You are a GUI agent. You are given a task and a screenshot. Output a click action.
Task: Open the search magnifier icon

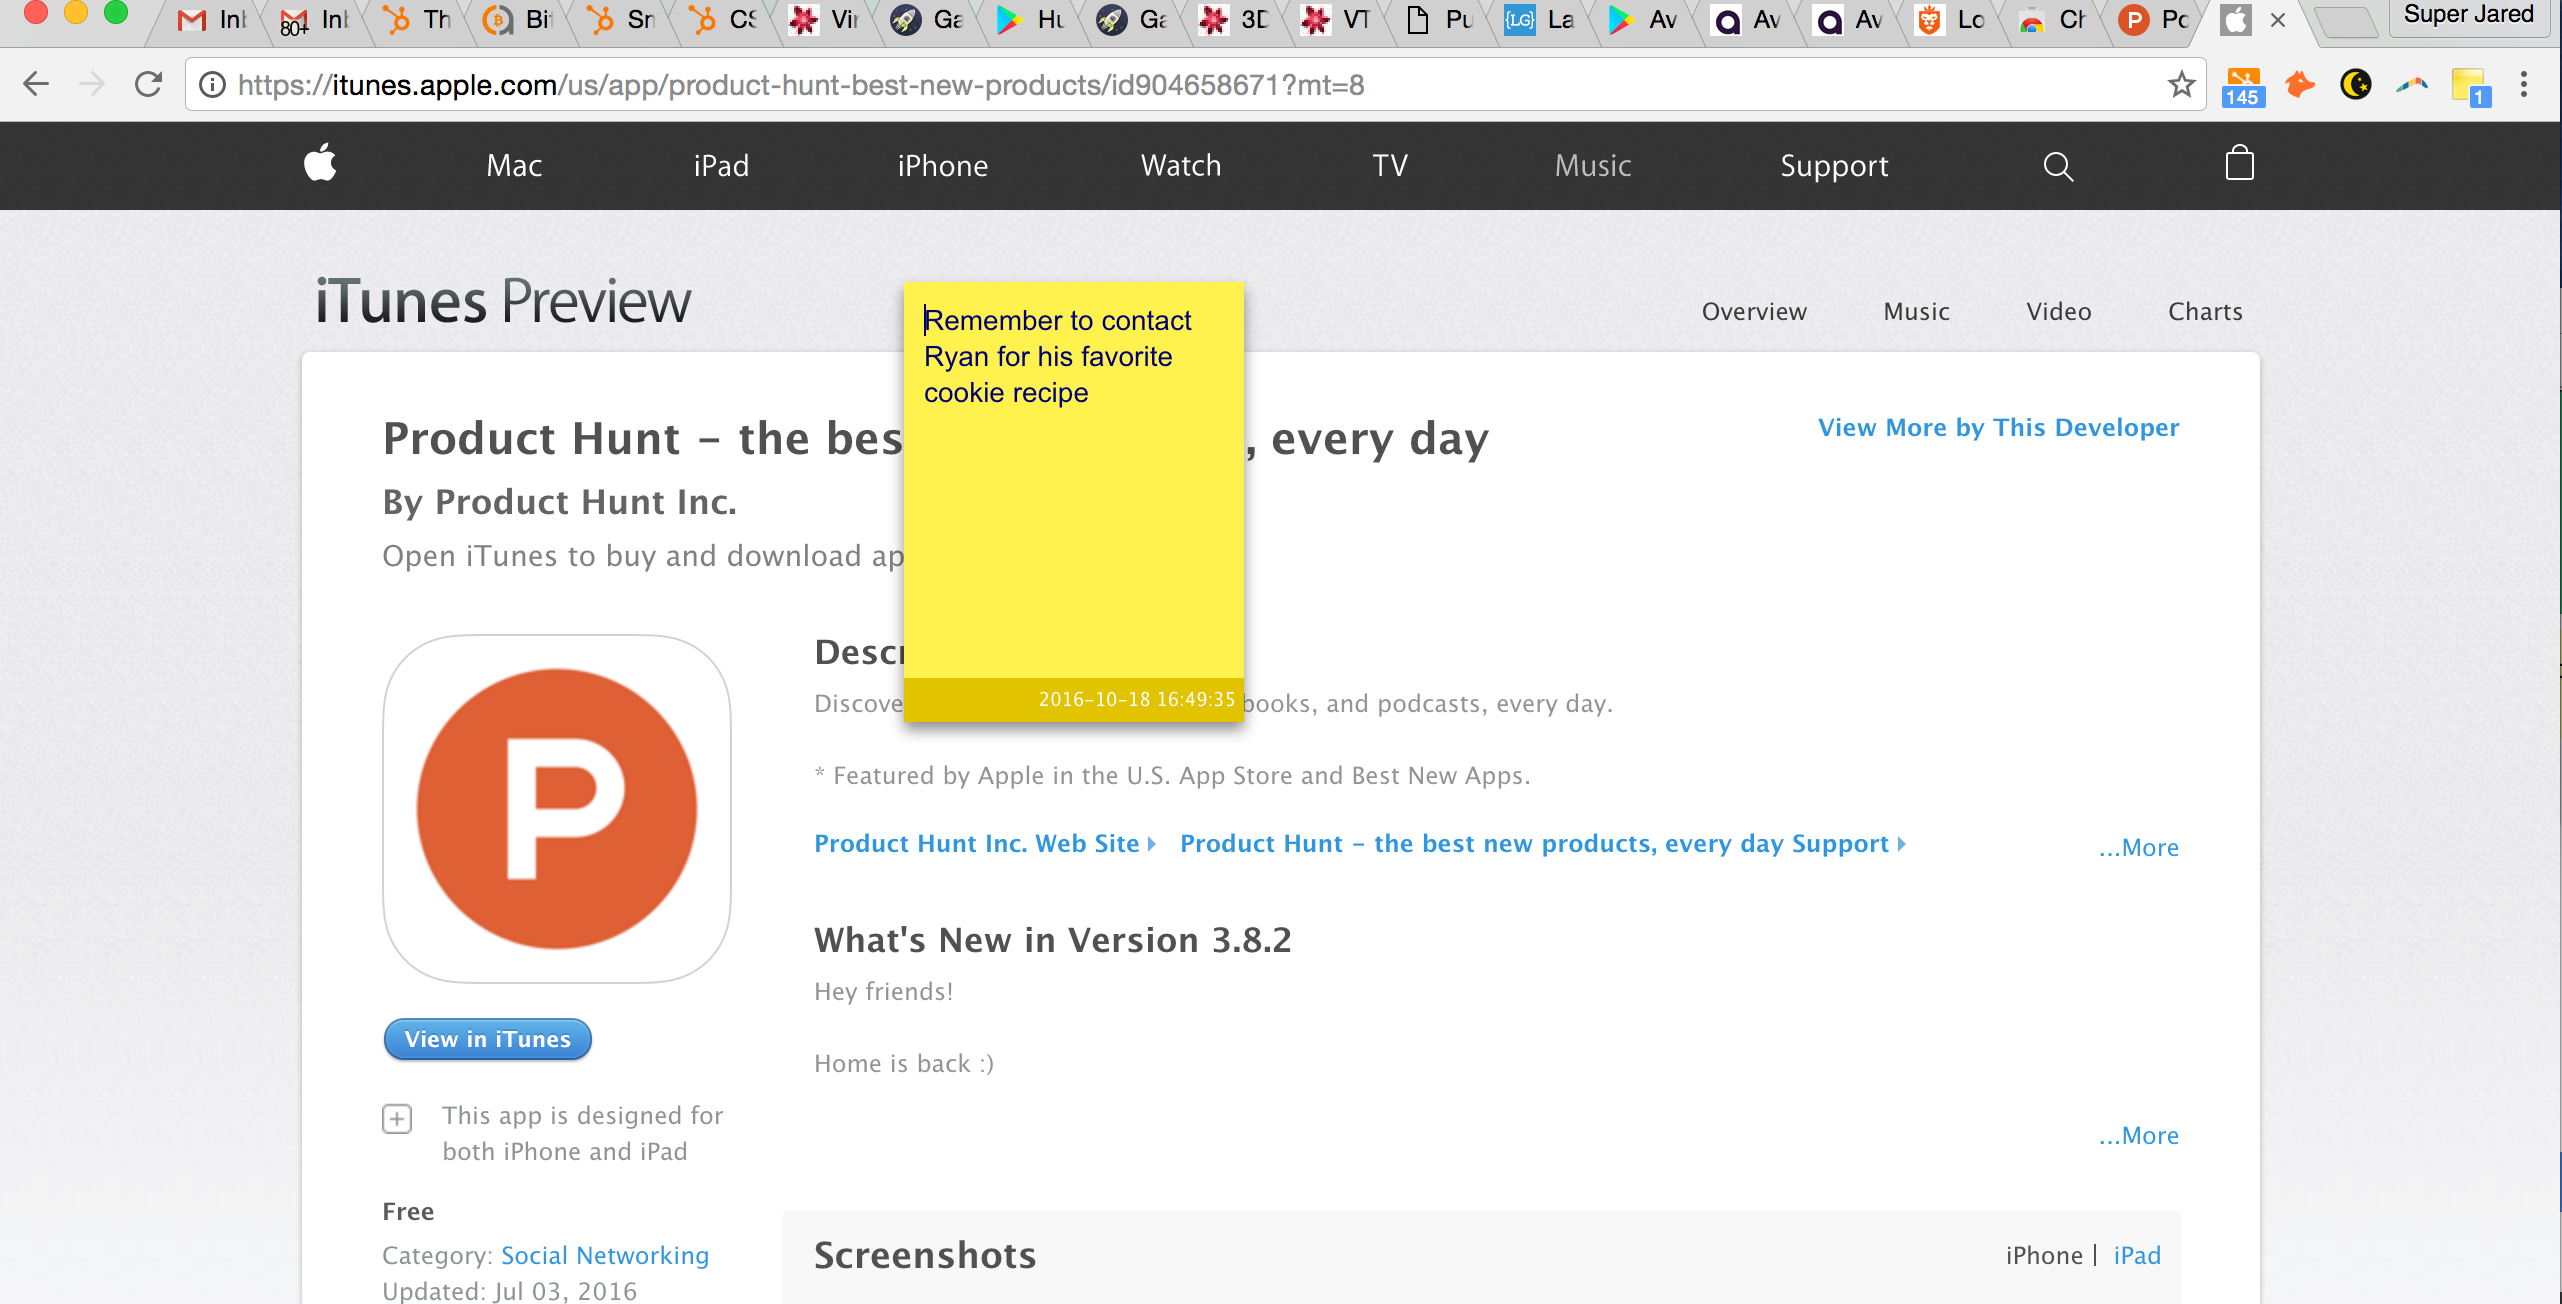click(x=2057, y=166)
